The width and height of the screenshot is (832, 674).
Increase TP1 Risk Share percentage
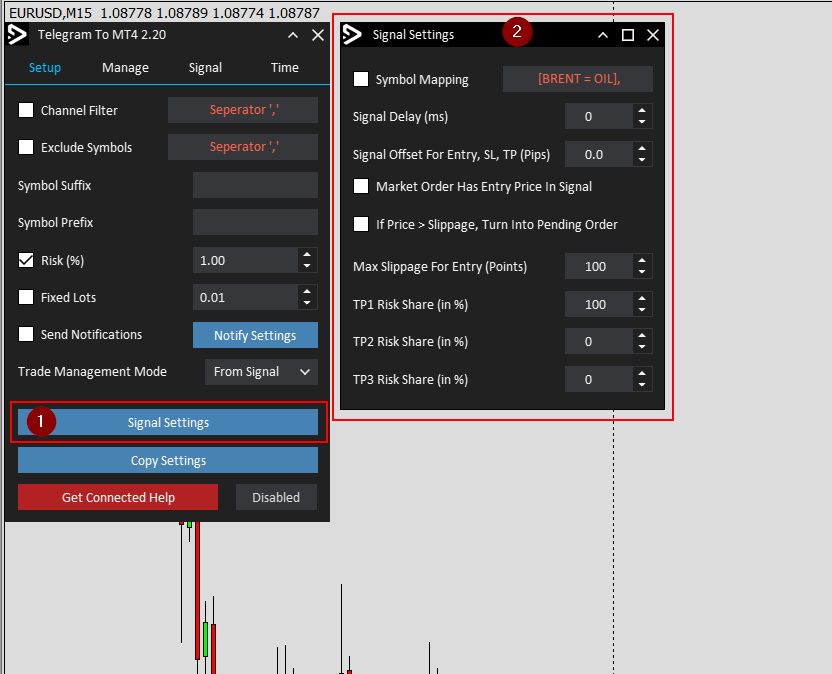coord(642,298)
